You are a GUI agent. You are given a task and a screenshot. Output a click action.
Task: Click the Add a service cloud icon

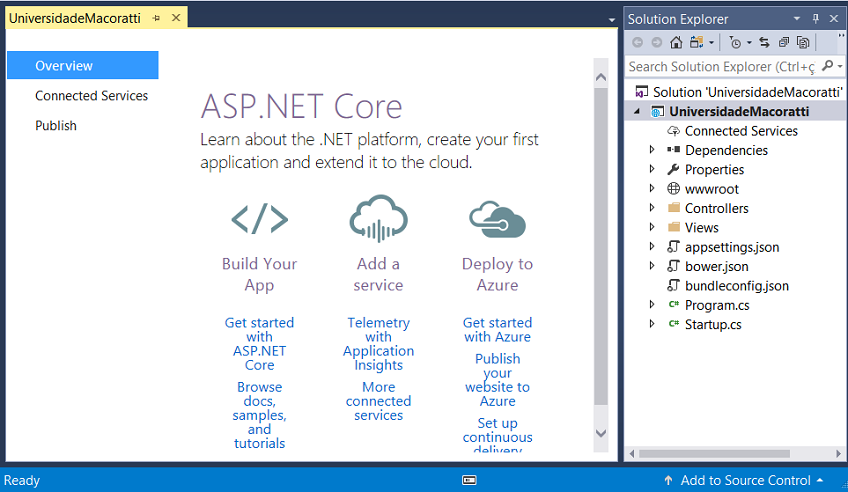click(x=378, y=218)
